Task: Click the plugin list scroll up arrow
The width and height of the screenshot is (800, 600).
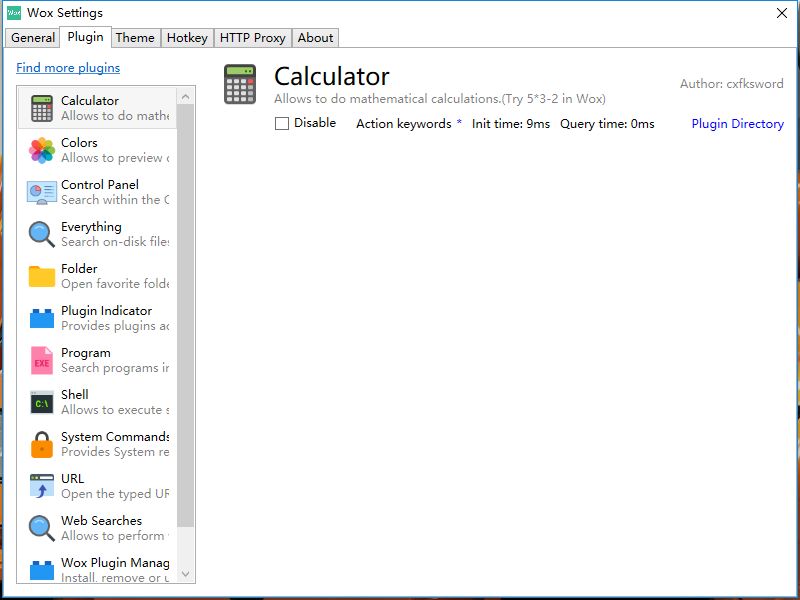Action: point(186,96)
